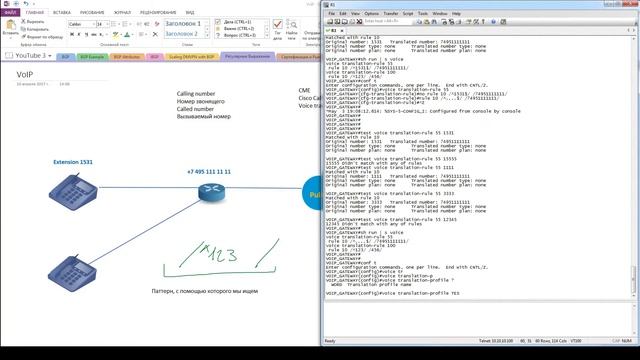
Task: Activate Формат по образцу format painter
Action: 42,37
